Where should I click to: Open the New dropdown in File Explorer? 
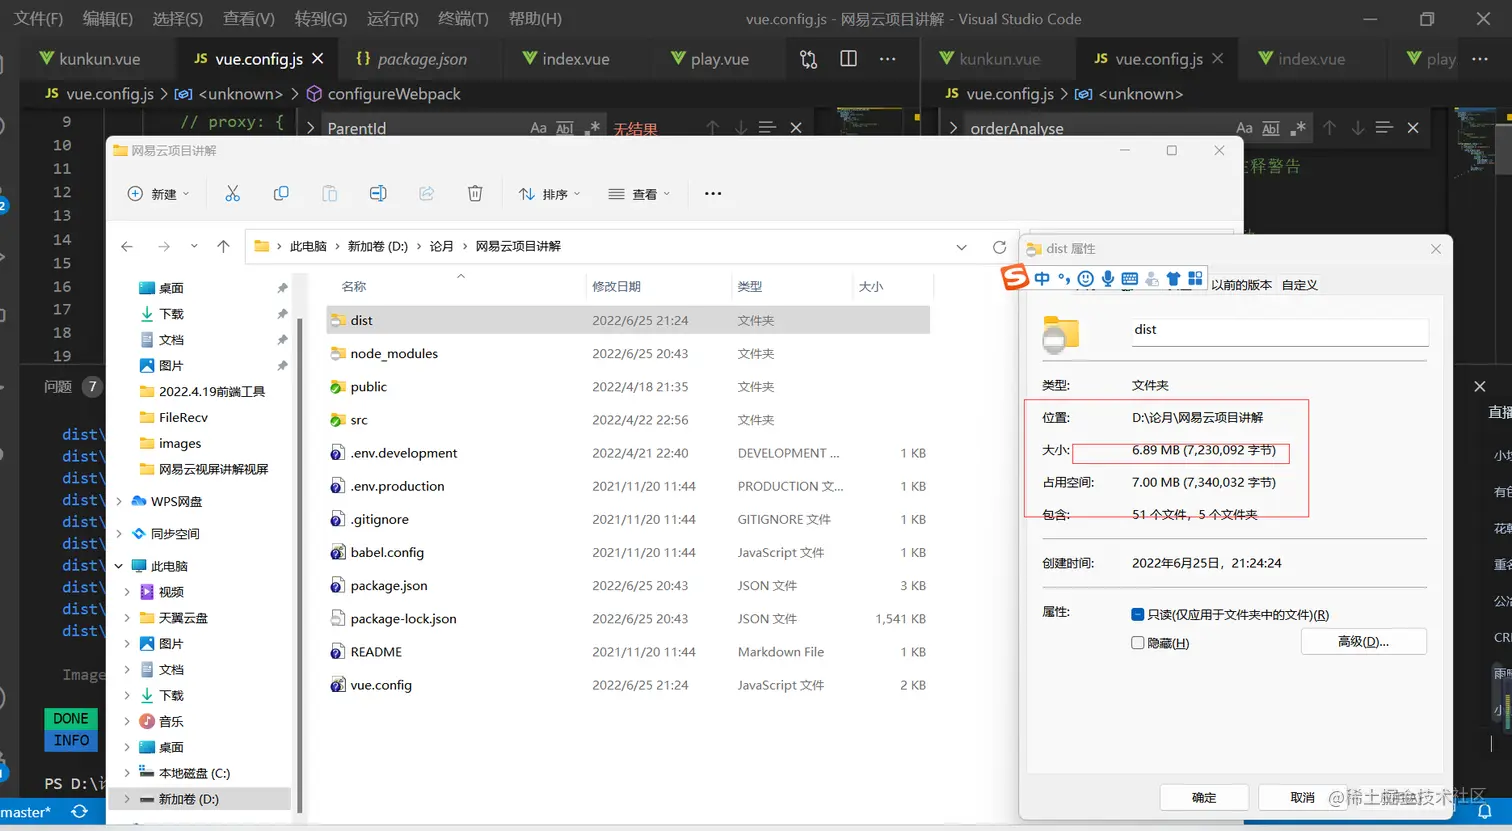coord(158,194)
